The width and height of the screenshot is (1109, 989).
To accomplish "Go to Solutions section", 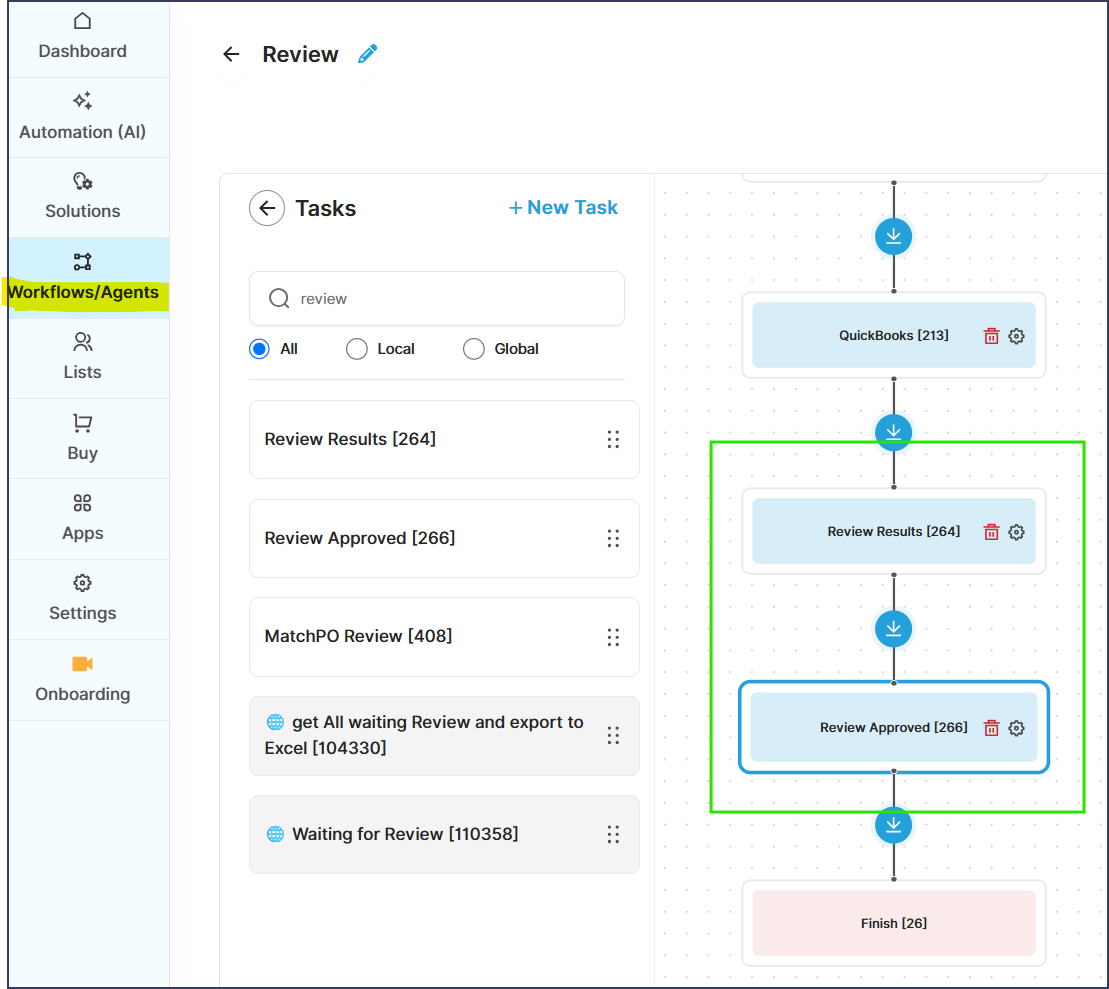I will [x=83, y=197].
